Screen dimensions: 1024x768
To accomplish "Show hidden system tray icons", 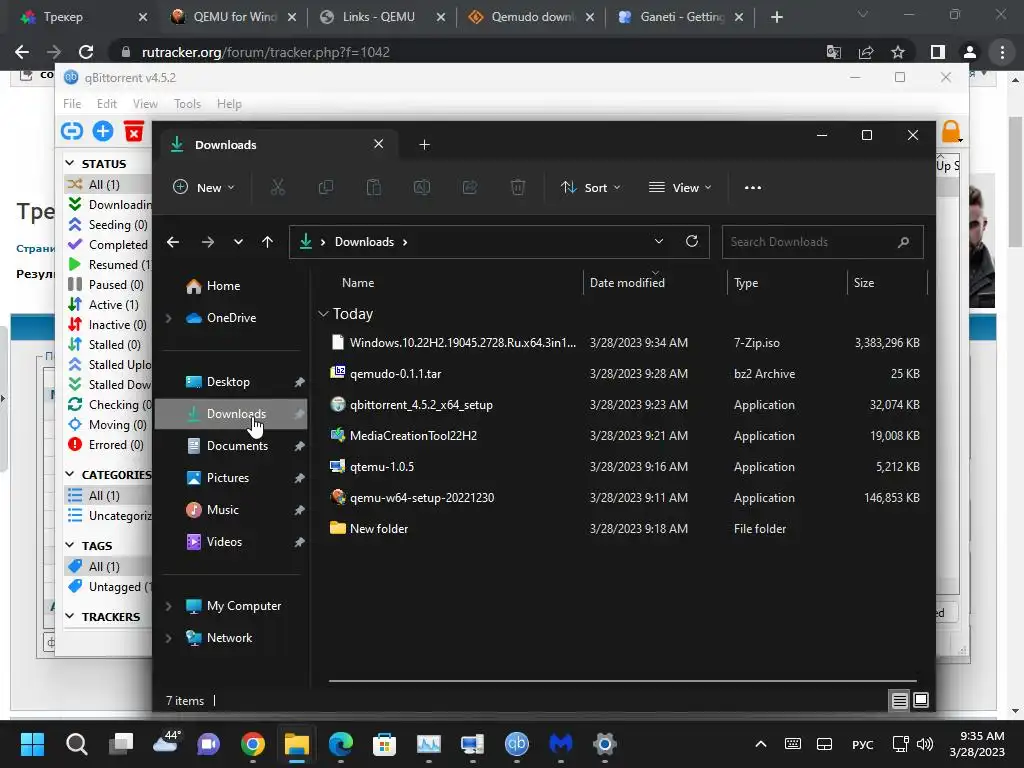I will (x=761, y=744).
